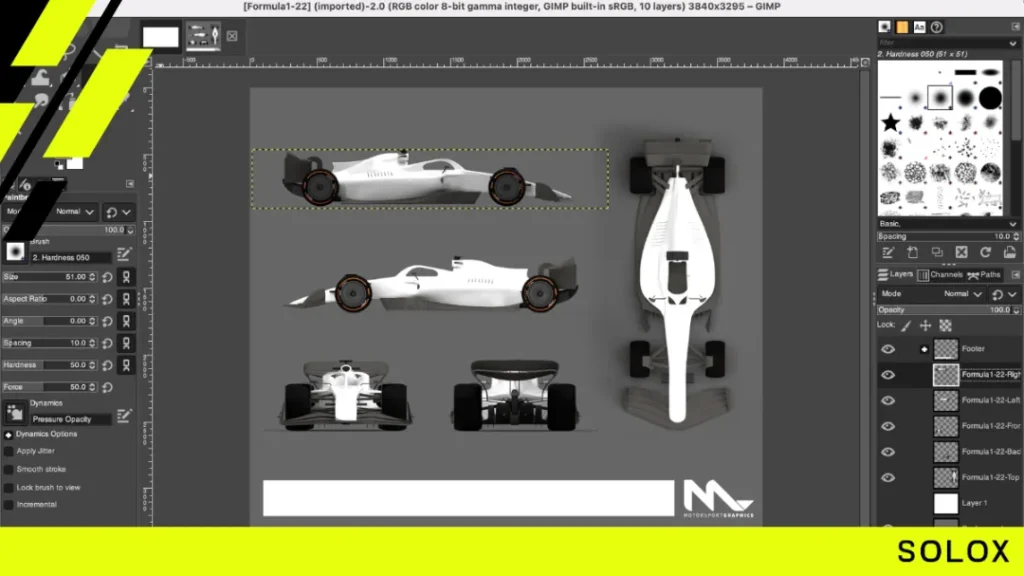Click the edit brush icon below brush grid
This screenshot has height=576, width=1024.
click(x=888, y=252)
